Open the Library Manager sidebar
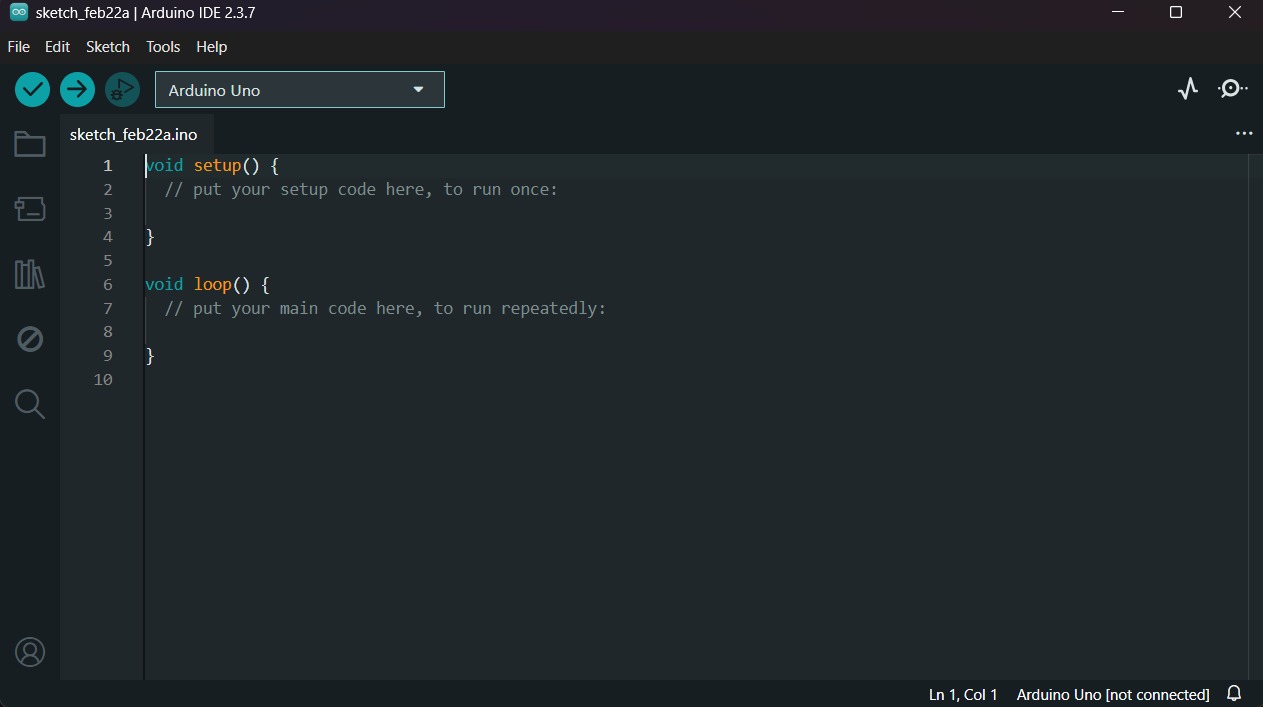Screen dimensions: 1263x707 pyautogui.click(x=30, y=274)
